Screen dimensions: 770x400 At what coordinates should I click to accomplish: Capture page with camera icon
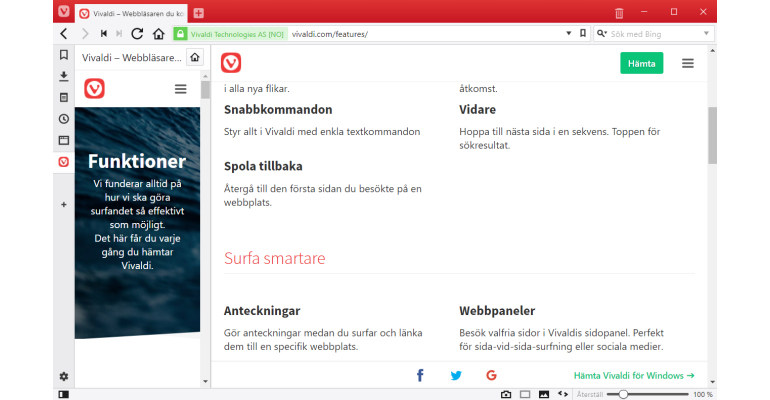(x=506, y=394)
